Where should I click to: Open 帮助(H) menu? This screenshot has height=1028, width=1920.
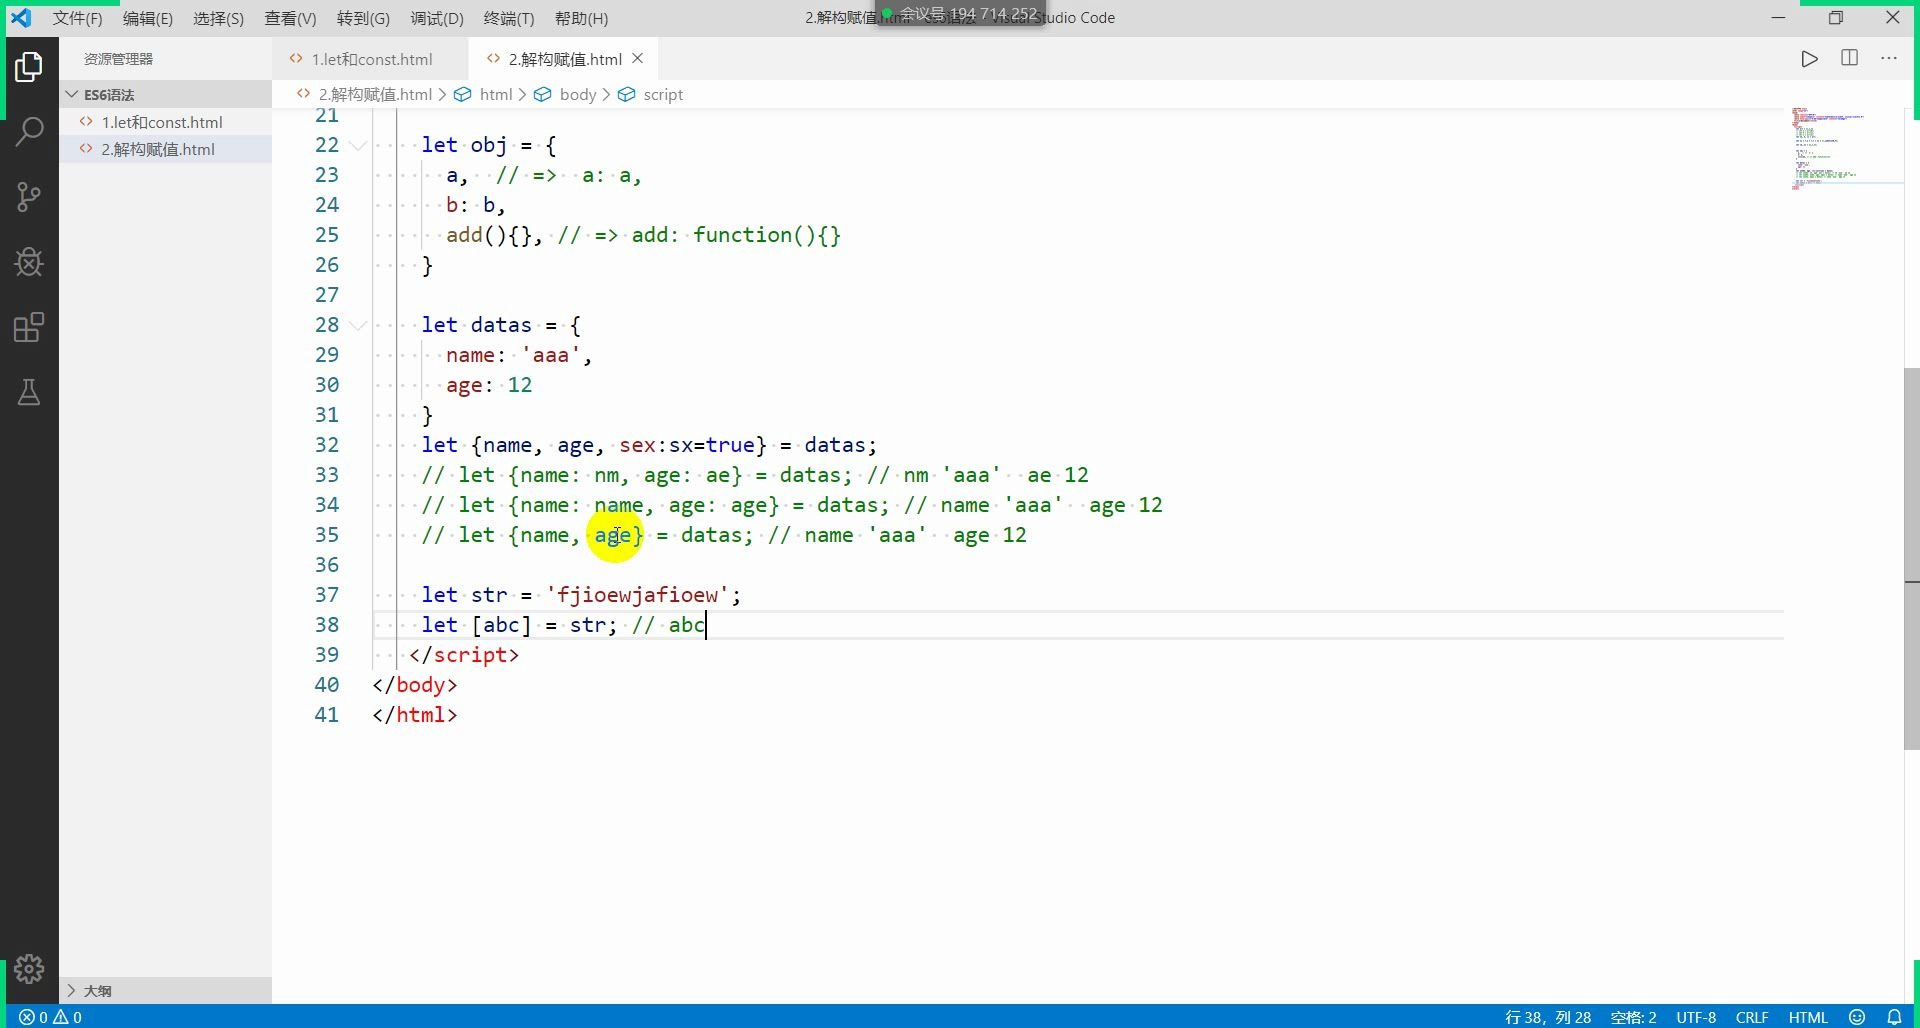point(581,18)
